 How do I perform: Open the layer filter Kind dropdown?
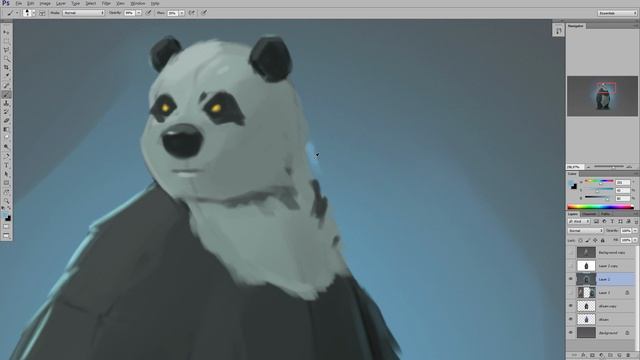[579, 222]
